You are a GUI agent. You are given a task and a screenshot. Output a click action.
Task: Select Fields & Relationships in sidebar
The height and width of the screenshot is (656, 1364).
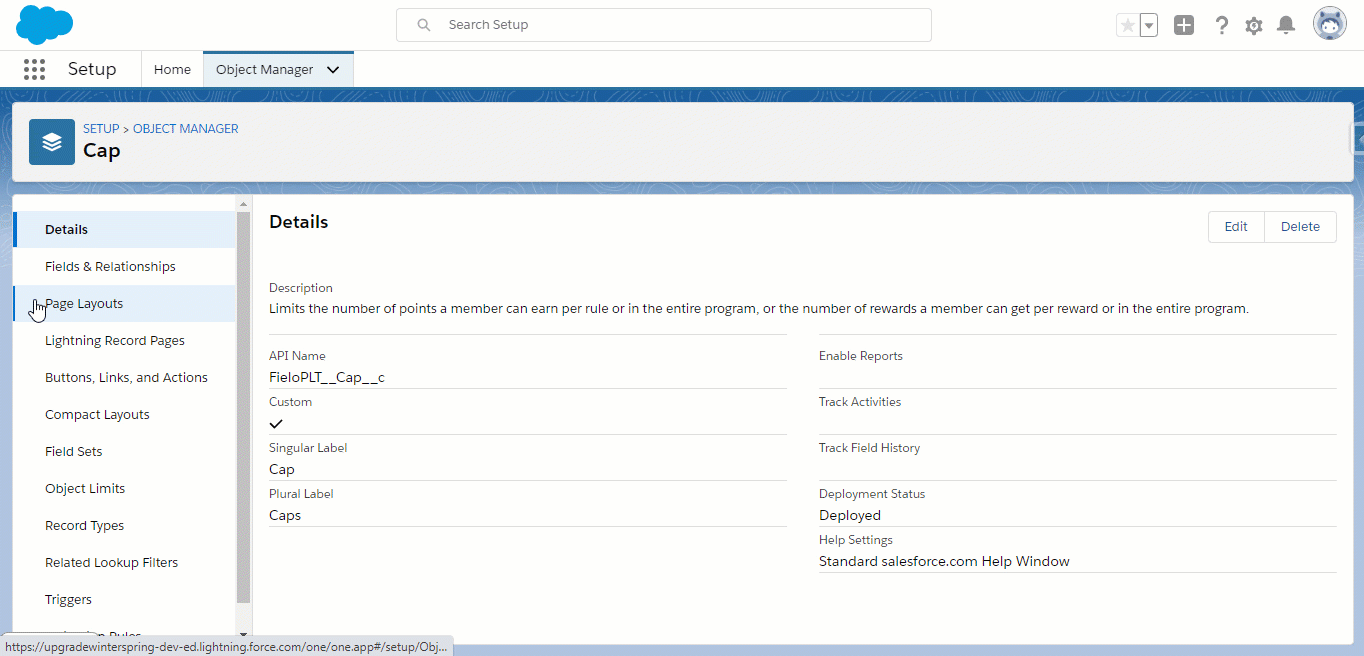pyautogui.click(x=110, y=267)
